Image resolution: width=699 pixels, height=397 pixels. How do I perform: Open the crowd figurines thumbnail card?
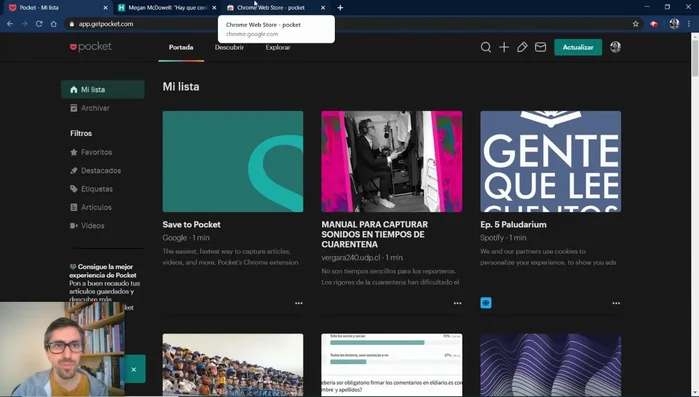click(233, 365)
